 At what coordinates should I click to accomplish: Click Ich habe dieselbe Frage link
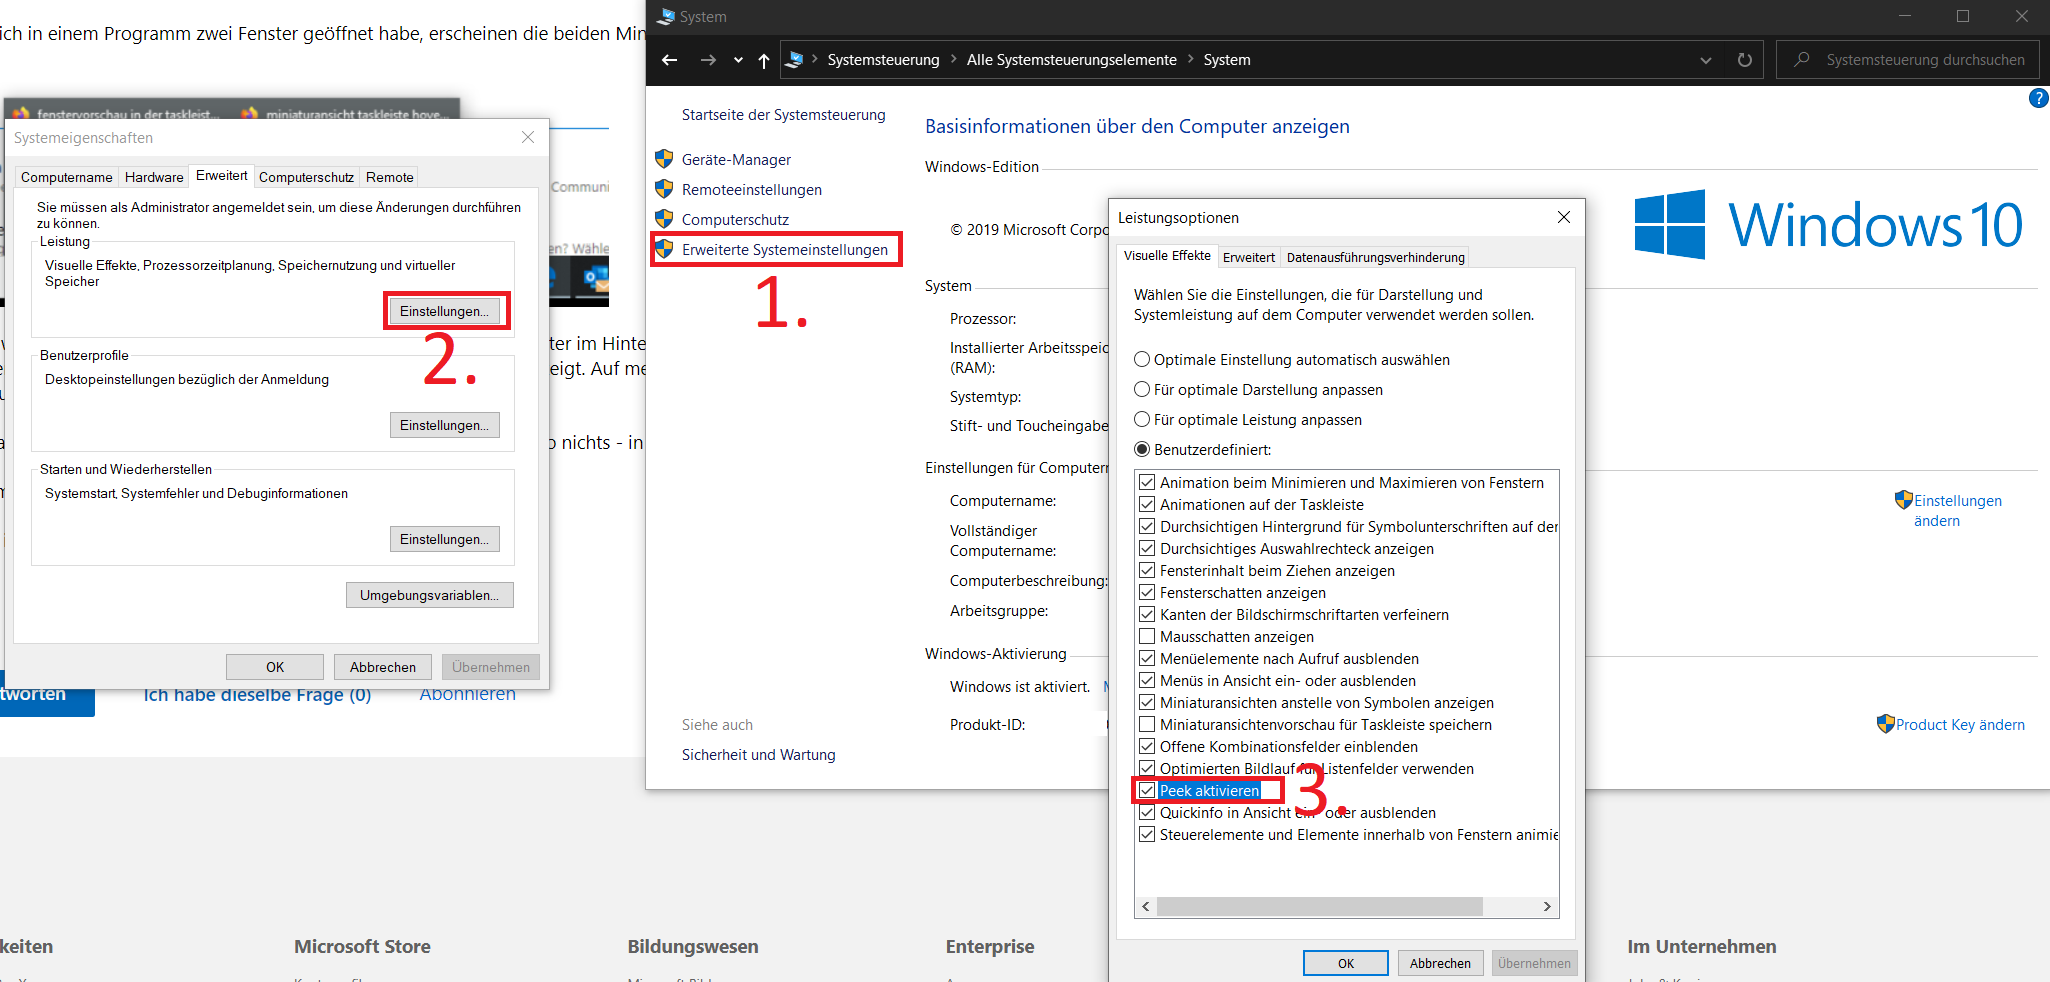pos(257,696)
